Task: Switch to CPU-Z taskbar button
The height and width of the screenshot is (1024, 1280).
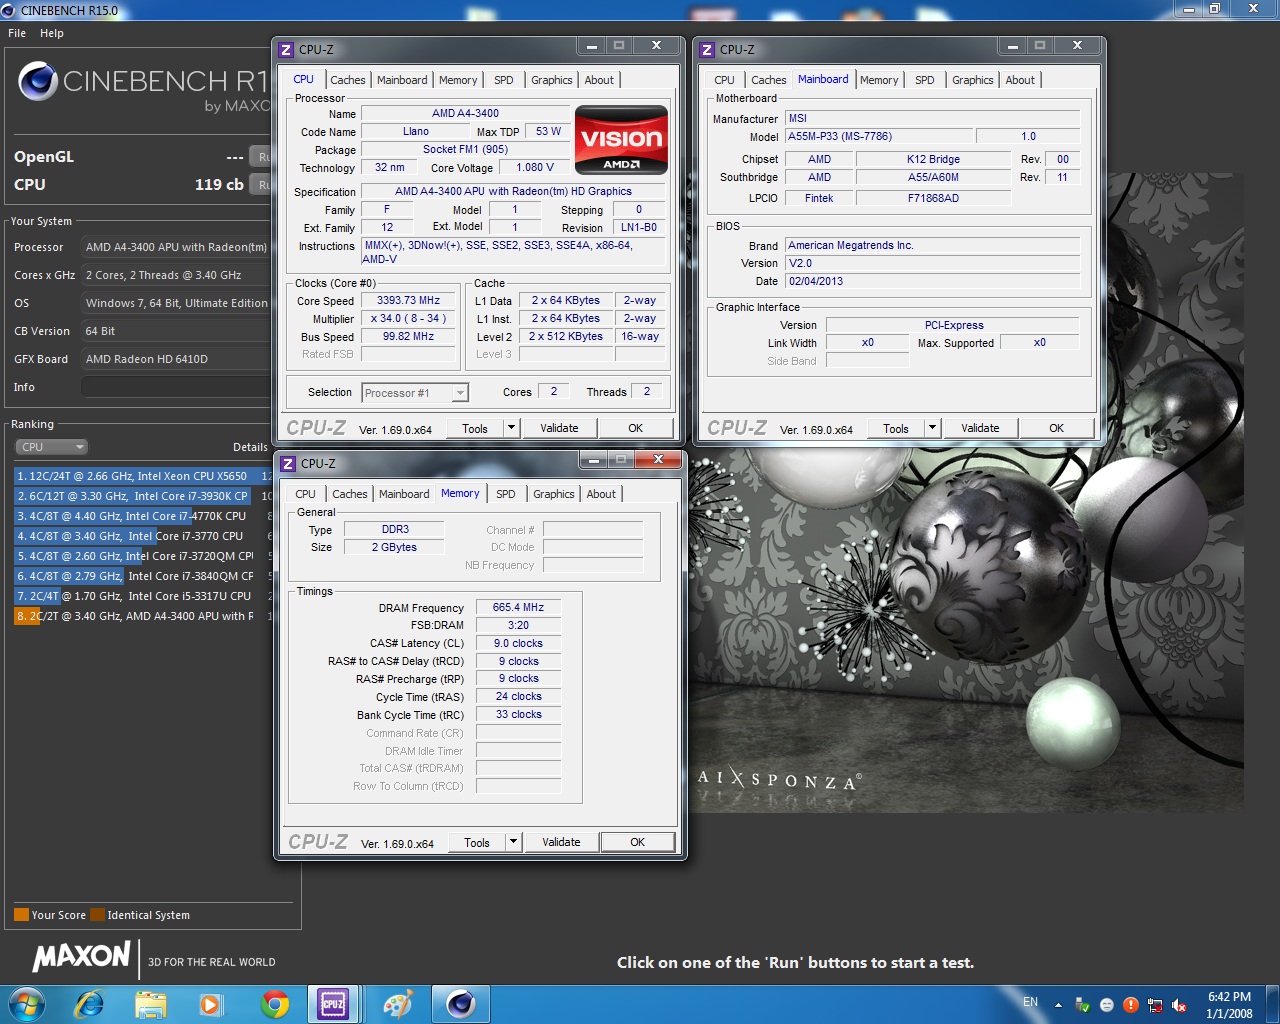Action: (333, 1004)
